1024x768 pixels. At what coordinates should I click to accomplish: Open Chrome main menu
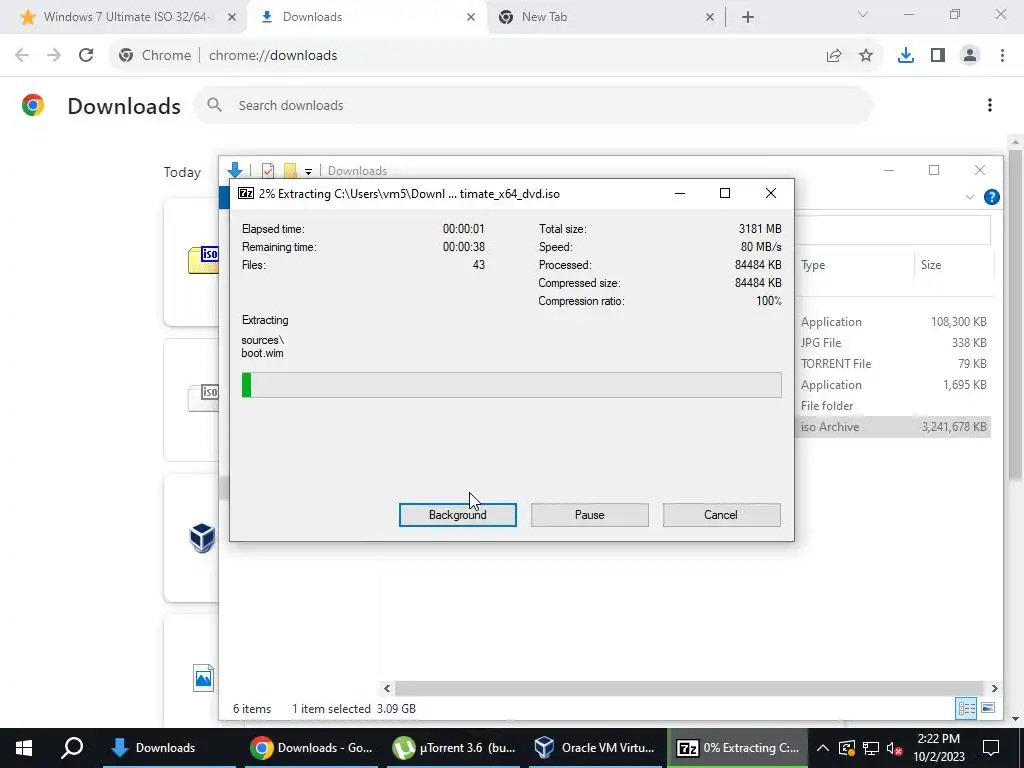tap(1002, 56)
